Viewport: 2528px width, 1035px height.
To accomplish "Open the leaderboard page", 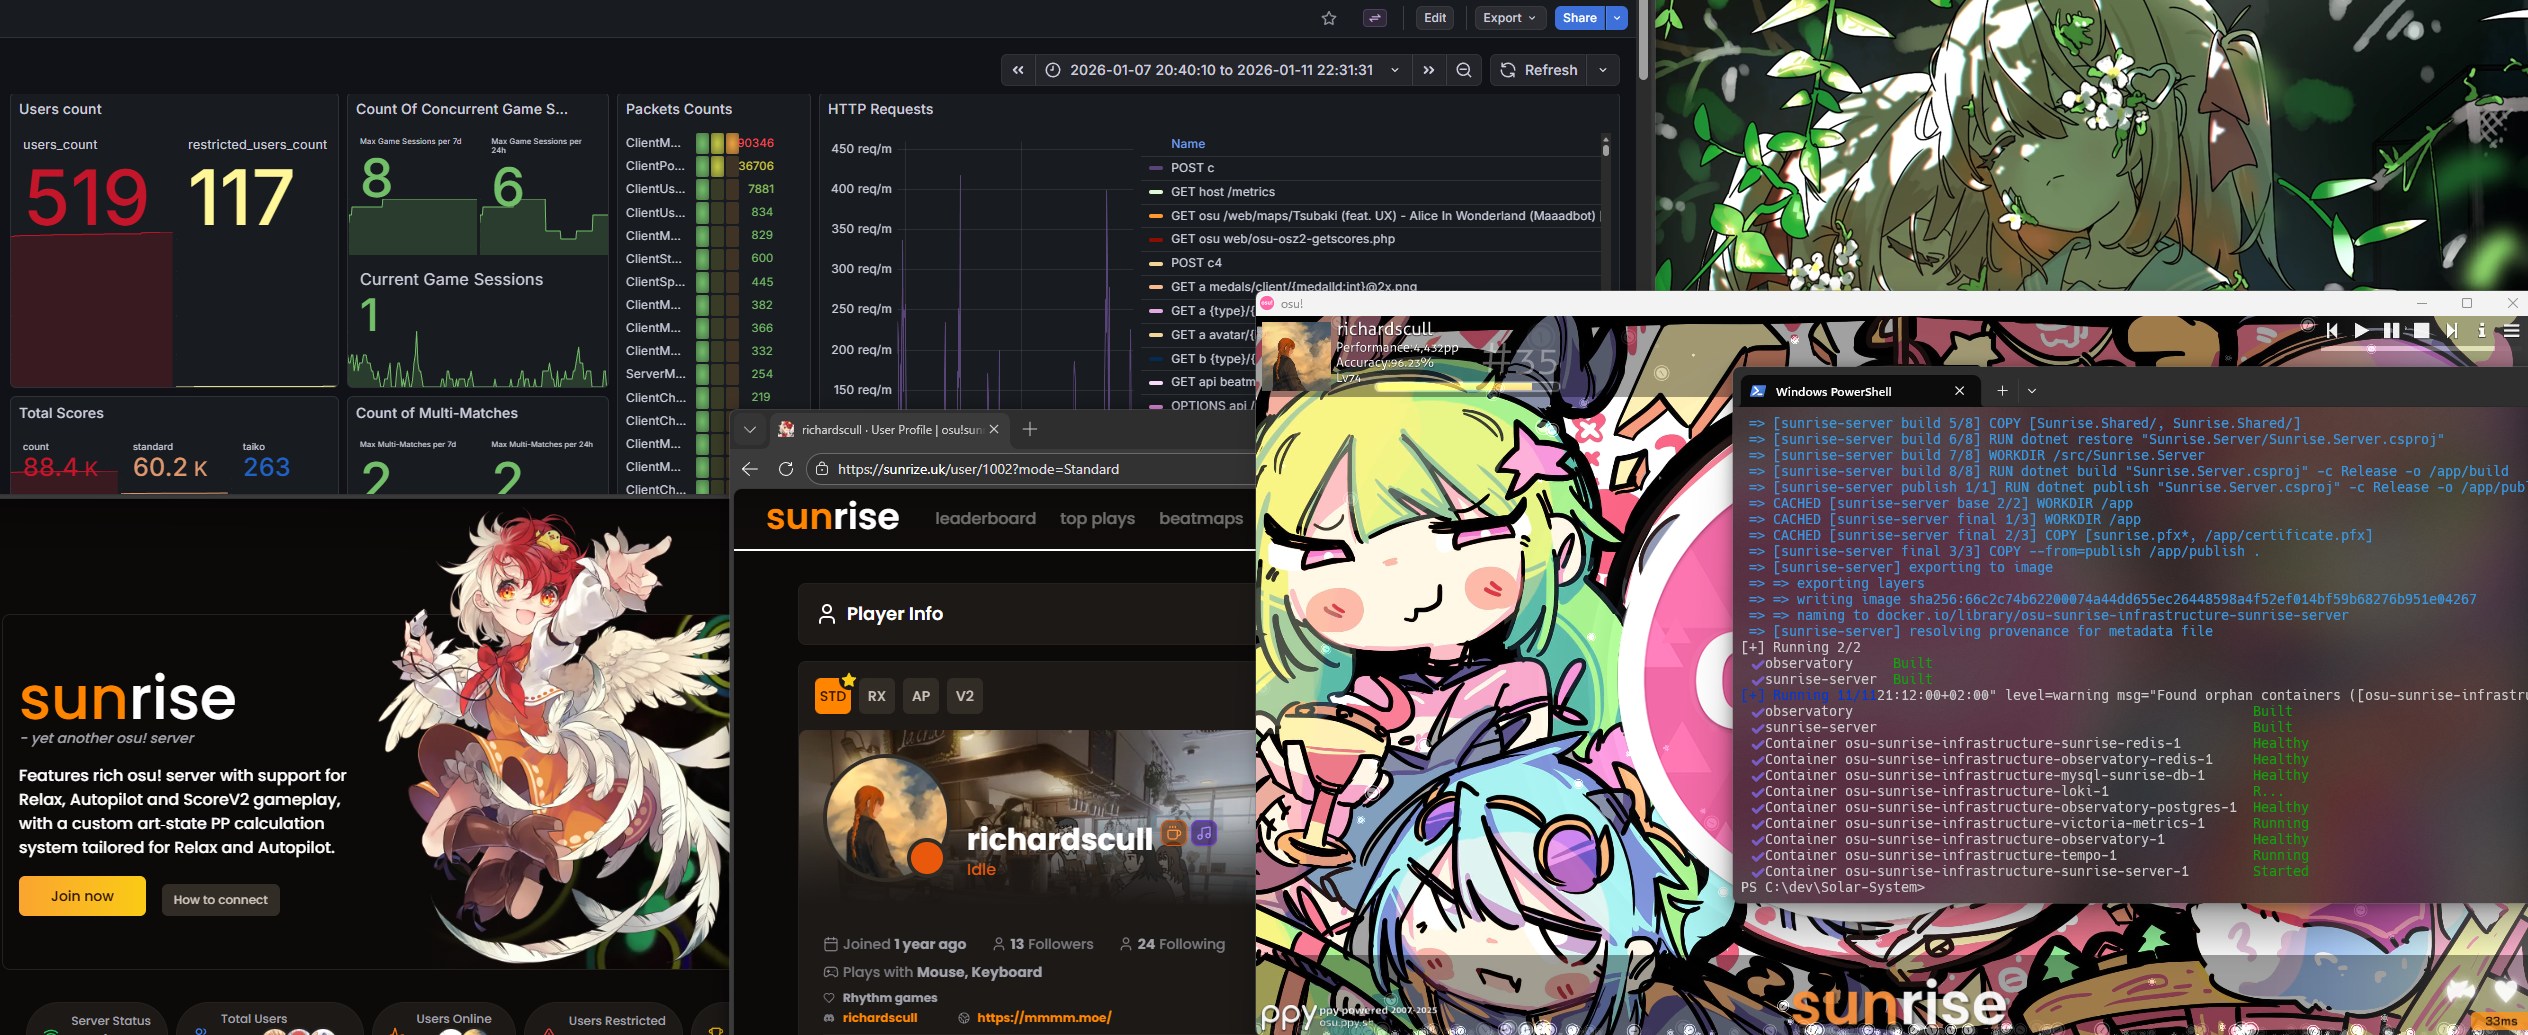I will coord(985,518).
